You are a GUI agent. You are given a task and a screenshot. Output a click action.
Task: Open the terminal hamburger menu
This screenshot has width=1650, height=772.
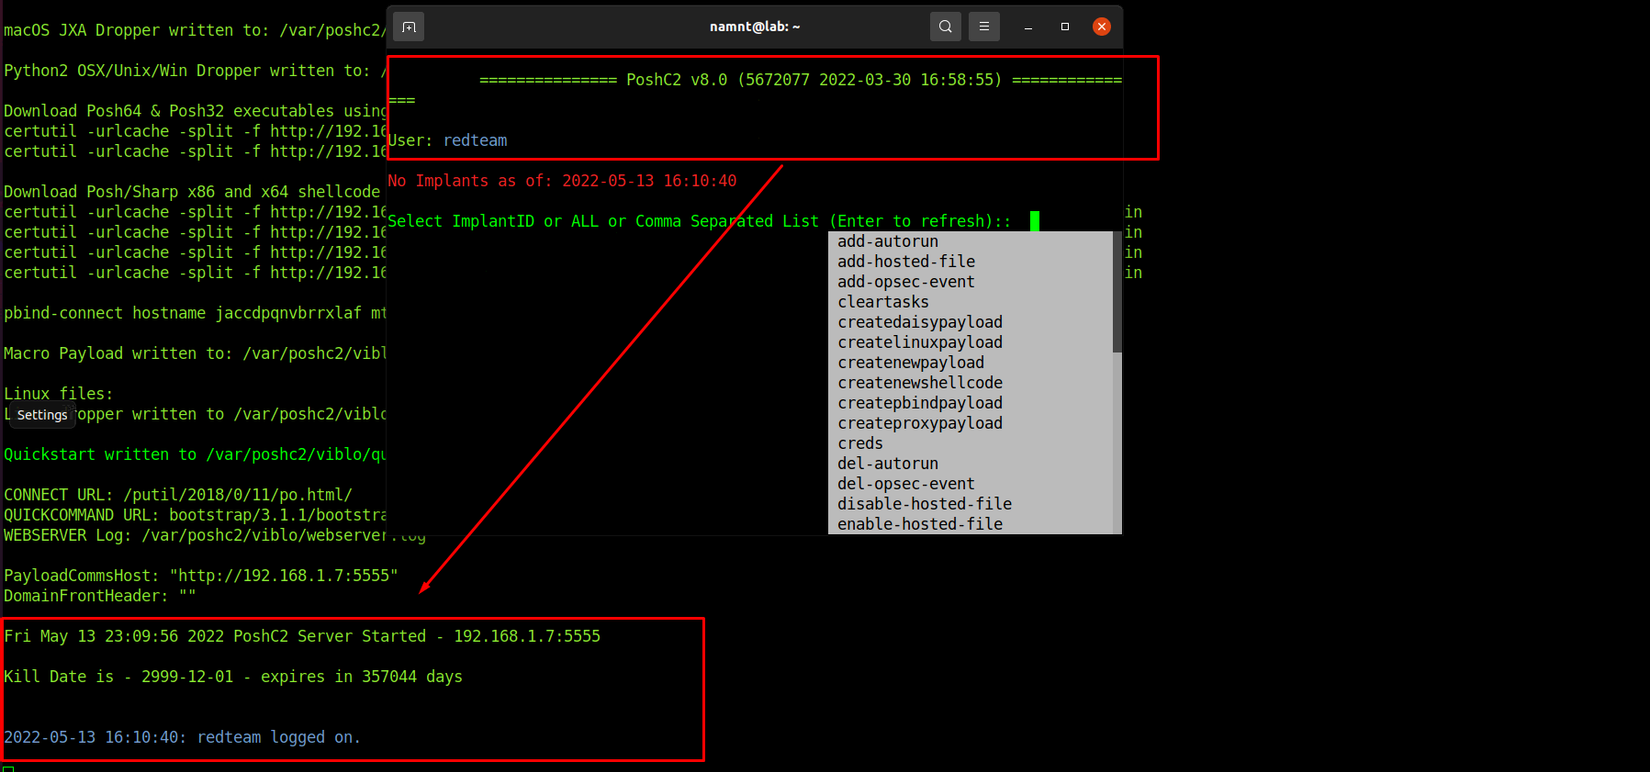pyautogui.click(x=984, y=27)
